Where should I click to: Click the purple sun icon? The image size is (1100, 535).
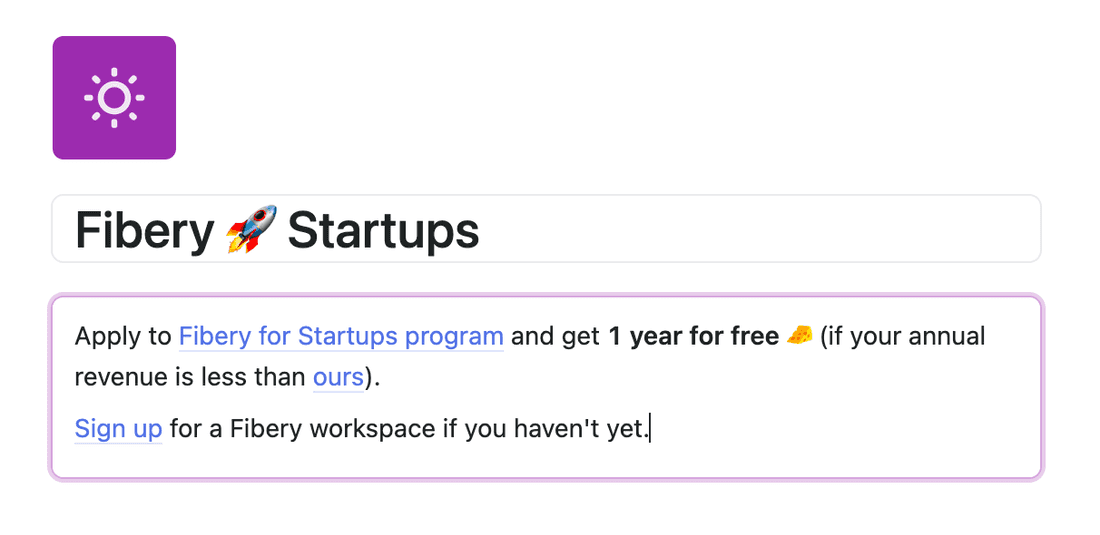click(x=114, y=98)
